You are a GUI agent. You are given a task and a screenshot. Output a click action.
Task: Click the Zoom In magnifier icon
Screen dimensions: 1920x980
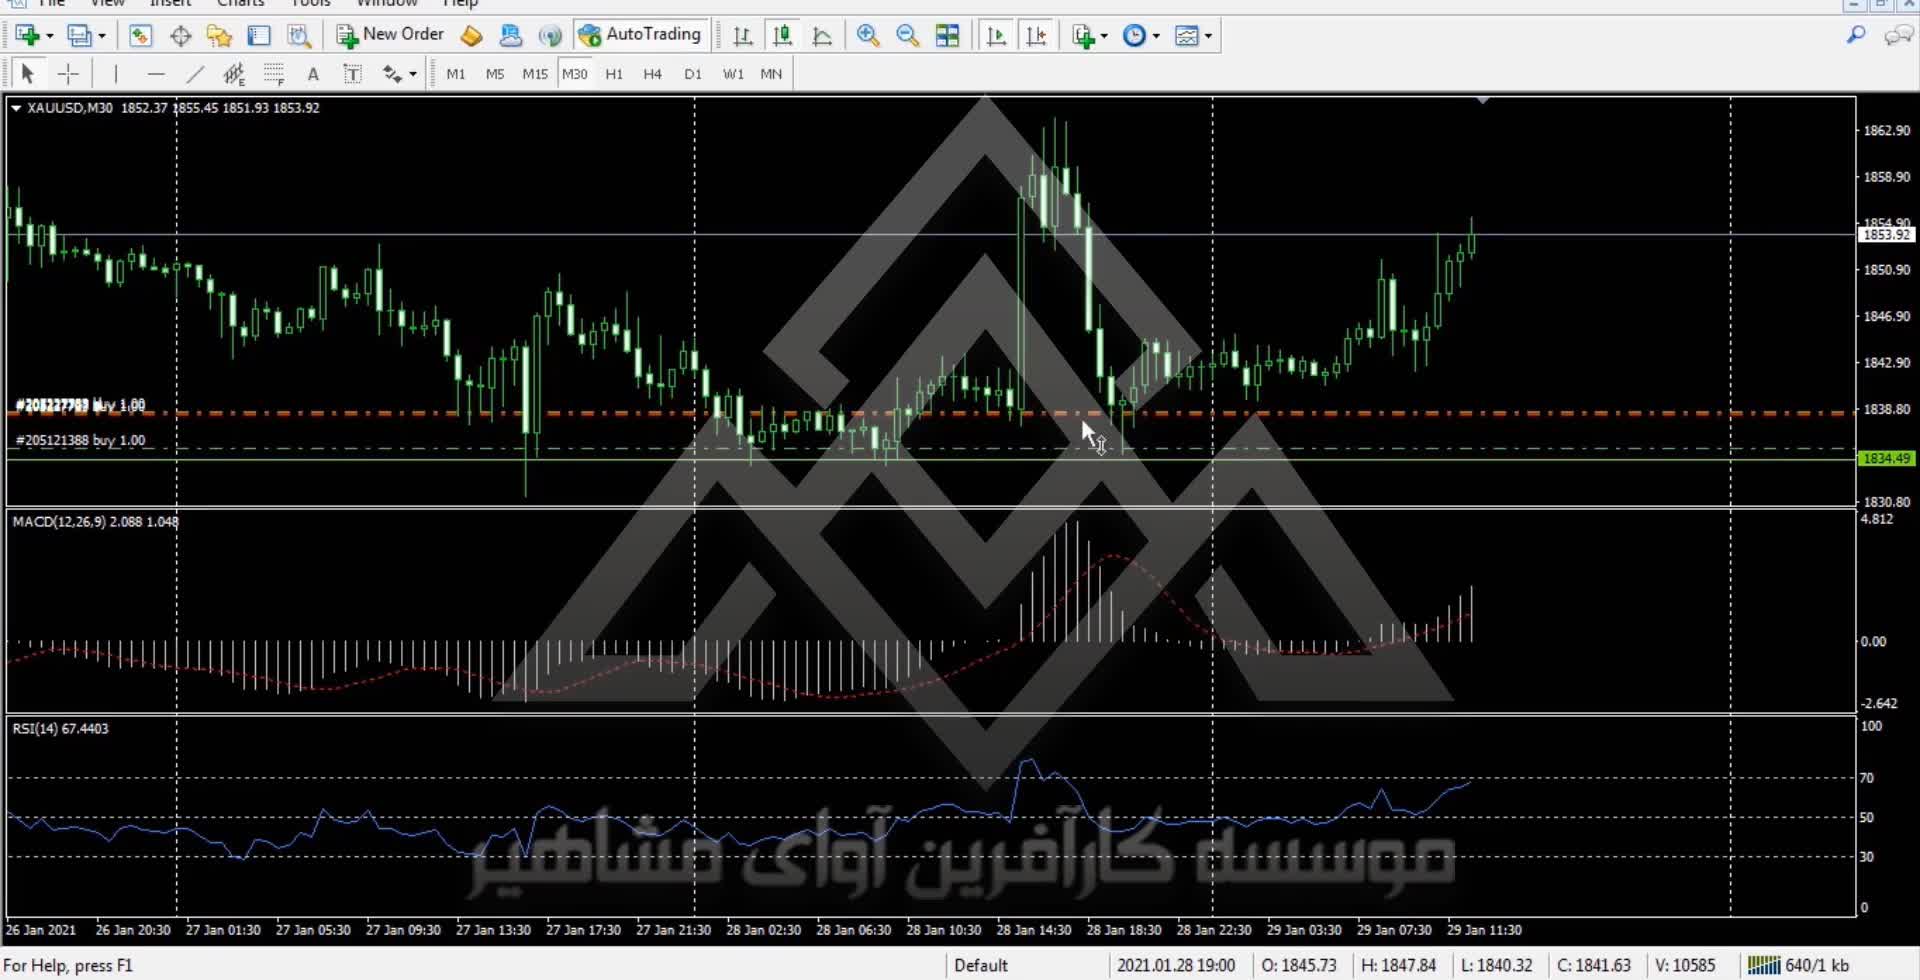pos(868,36)
